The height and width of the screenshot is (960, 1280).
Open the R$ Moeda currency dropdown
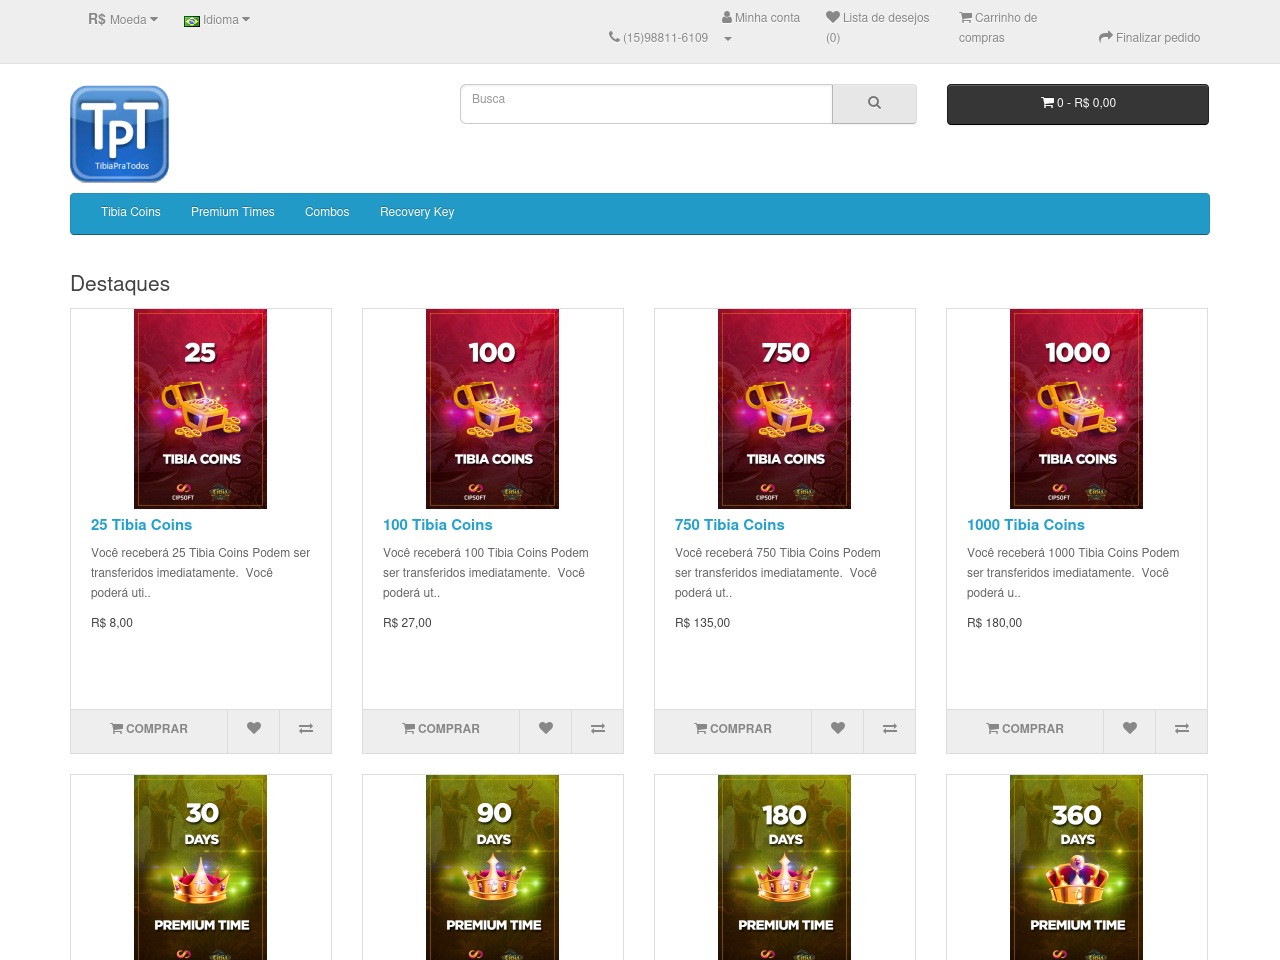pos(123,19)
